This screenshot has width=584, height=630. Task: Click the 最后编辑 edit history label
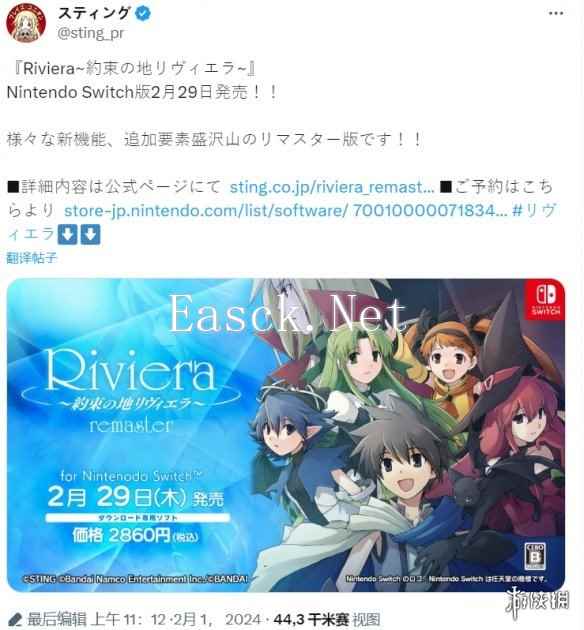point(56,620)
